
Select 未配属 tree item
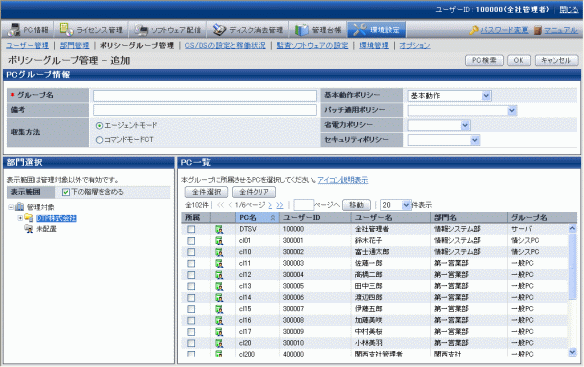coord(46,229)
